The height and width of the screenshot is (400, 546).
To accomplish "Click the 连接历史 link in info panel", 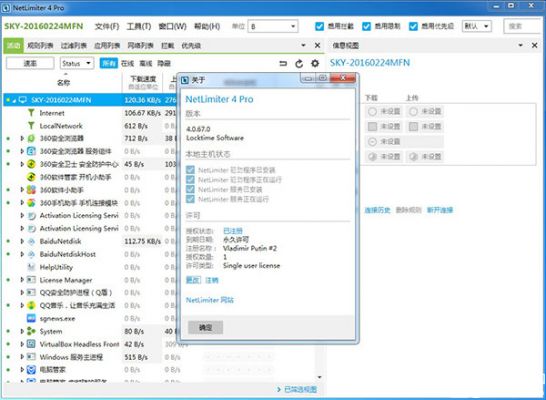I will [377, 210].
